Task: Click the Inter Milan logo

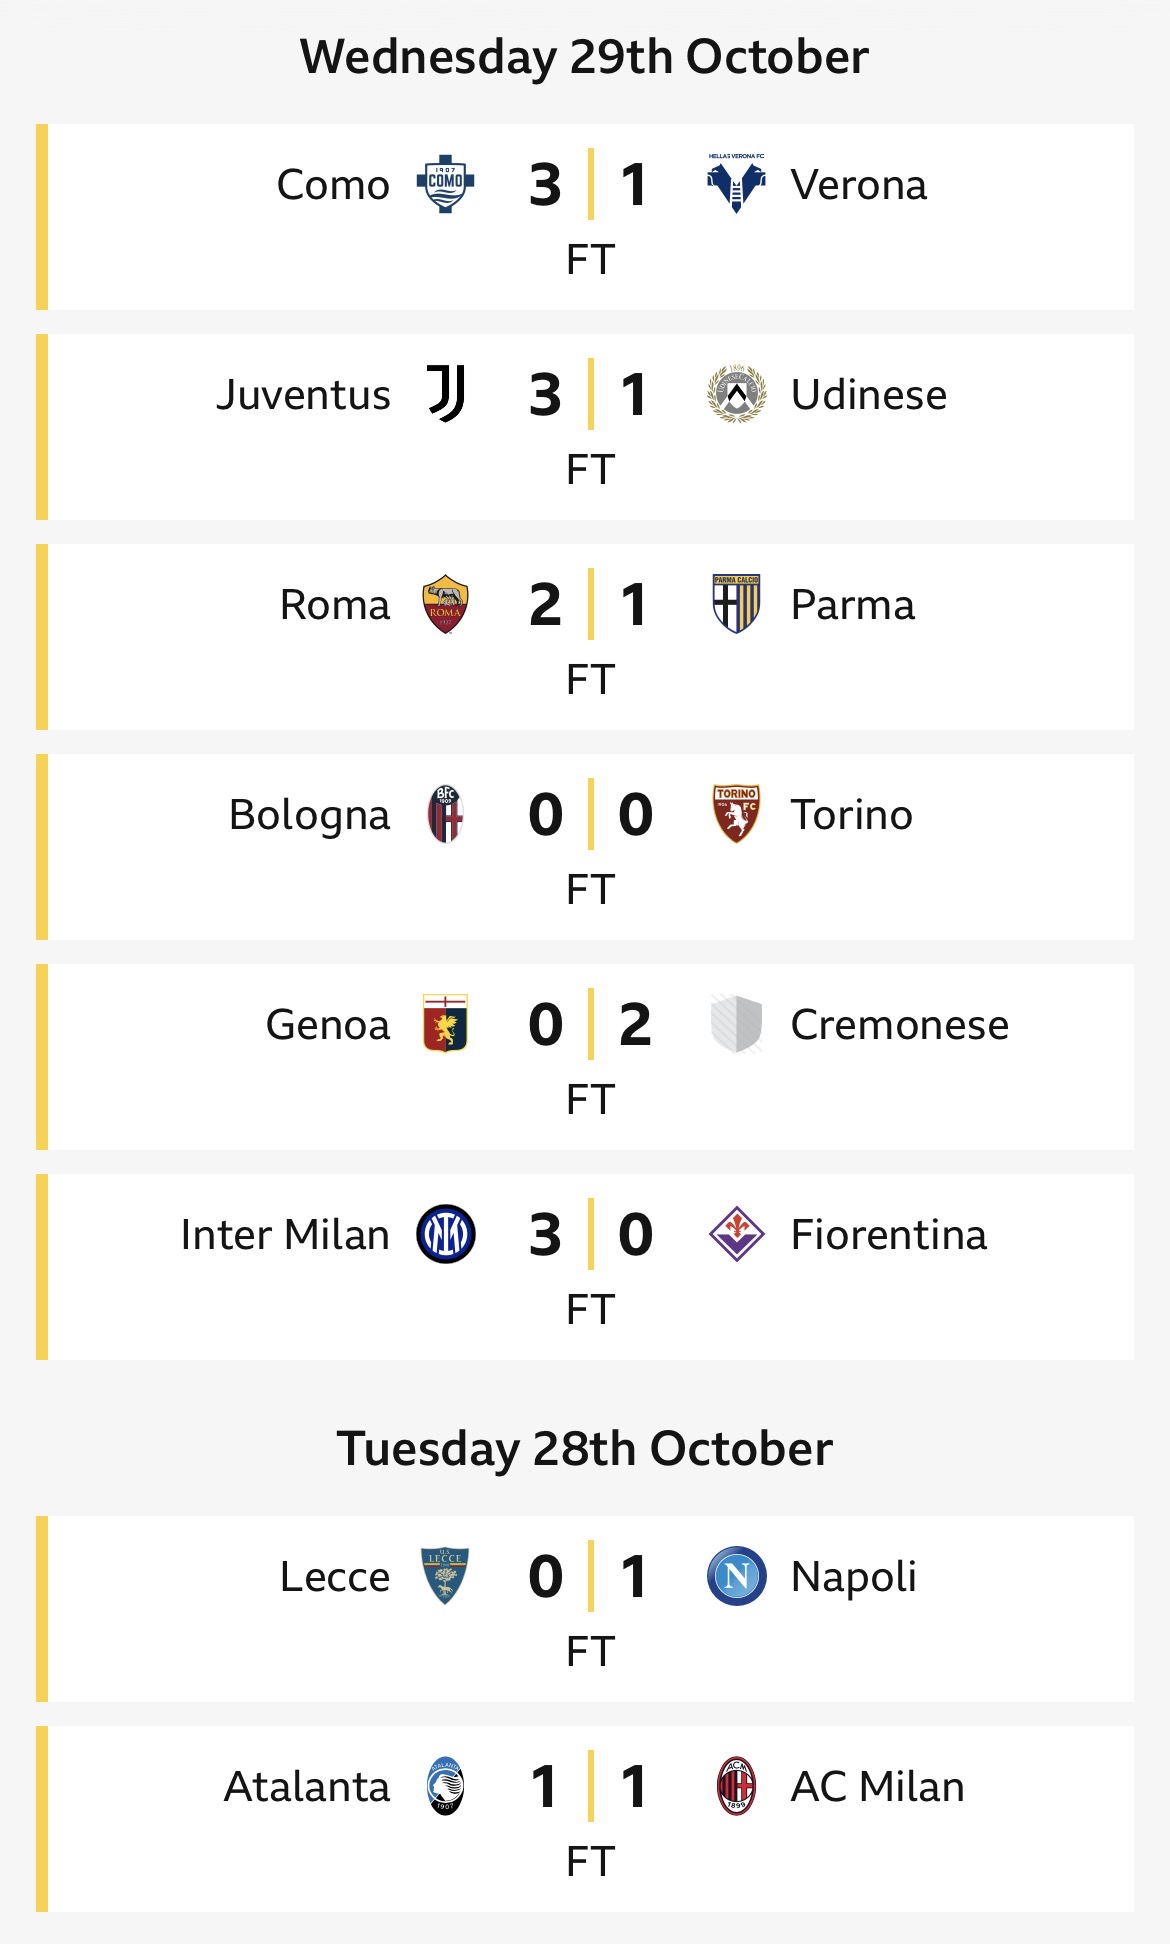Action: (x=445, y=1234)
